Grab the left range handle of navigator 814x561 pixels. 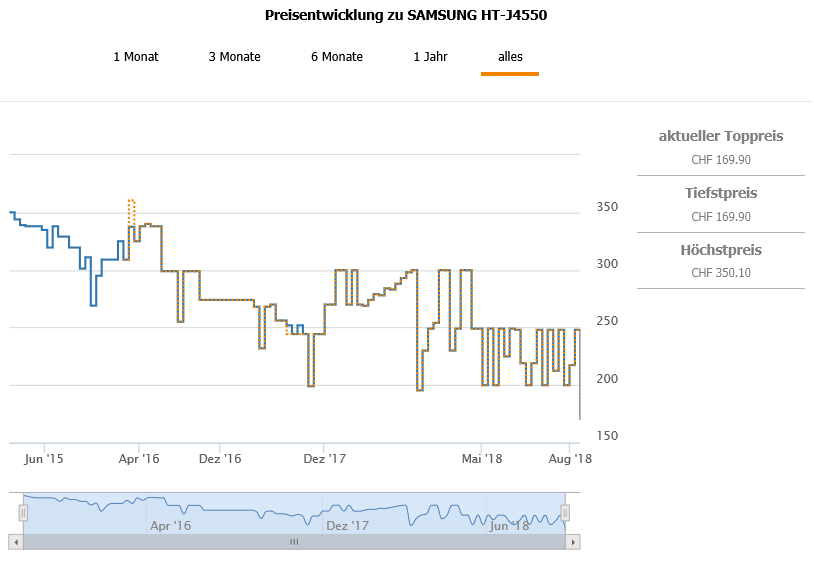pos(23,513)
